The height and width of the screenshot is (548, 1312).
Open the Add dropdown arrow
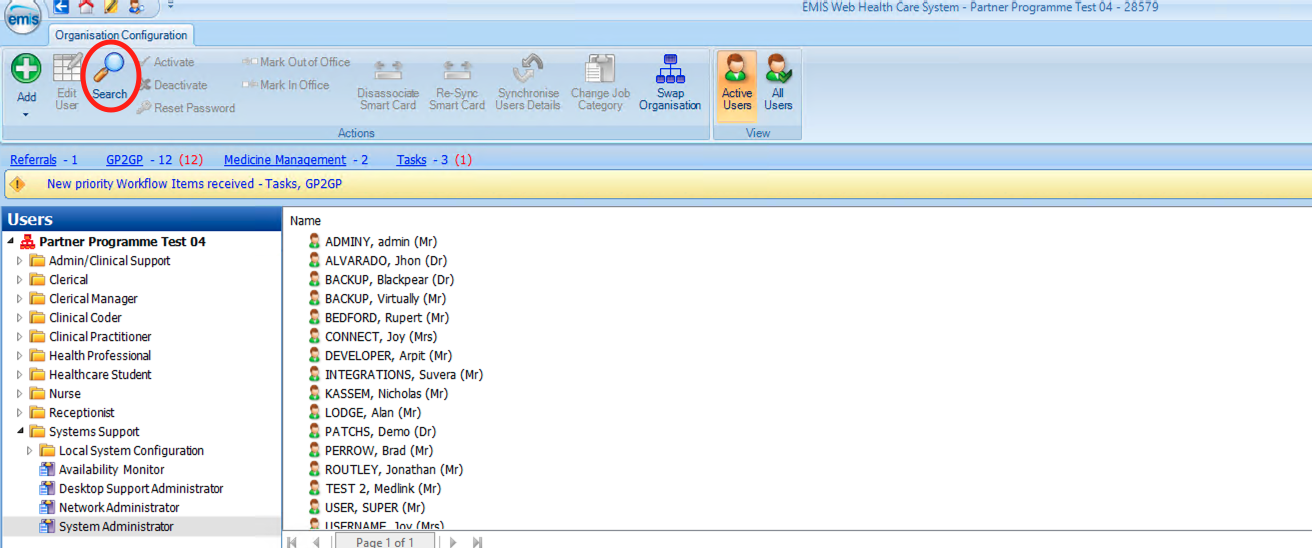coord(26,113)
